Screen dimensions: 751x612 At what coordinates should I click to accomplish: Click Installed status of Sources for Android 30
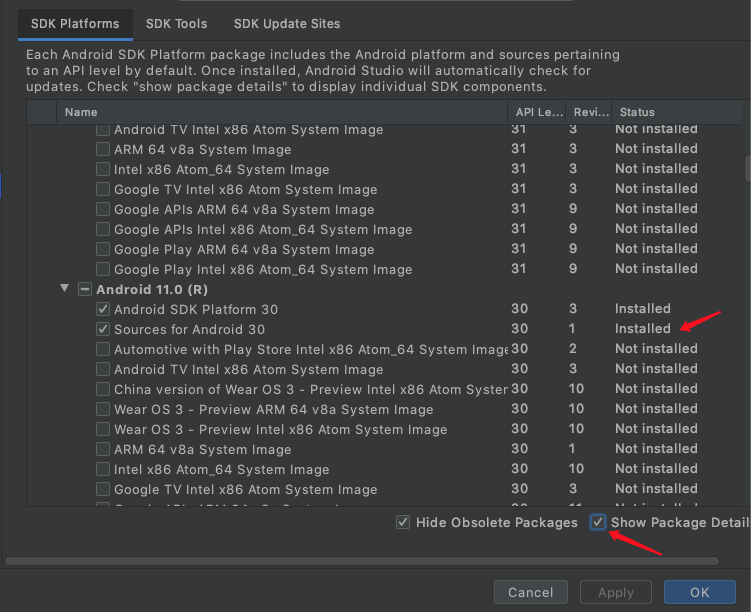coord(643,329)
